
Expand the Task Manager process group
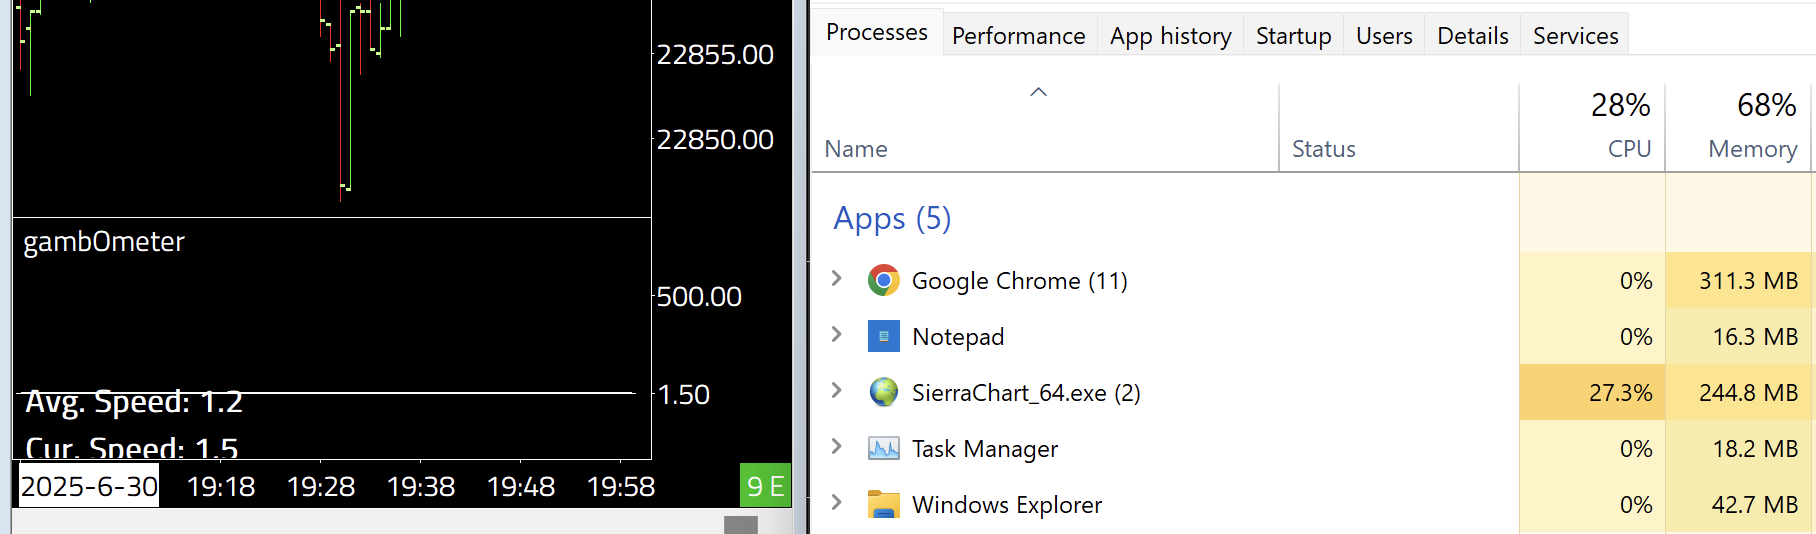(837, 447)
